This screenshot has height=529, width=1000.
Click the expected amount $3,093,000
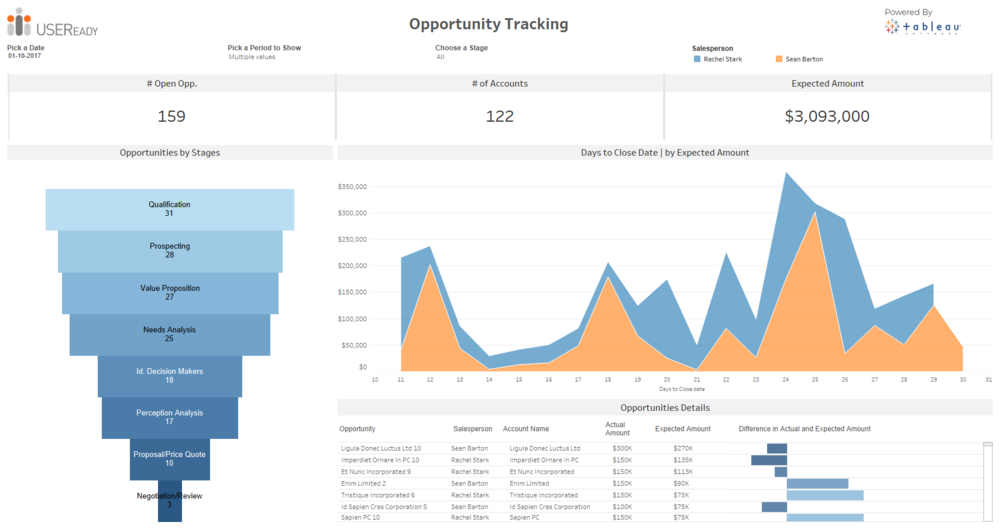pos(827,116)
